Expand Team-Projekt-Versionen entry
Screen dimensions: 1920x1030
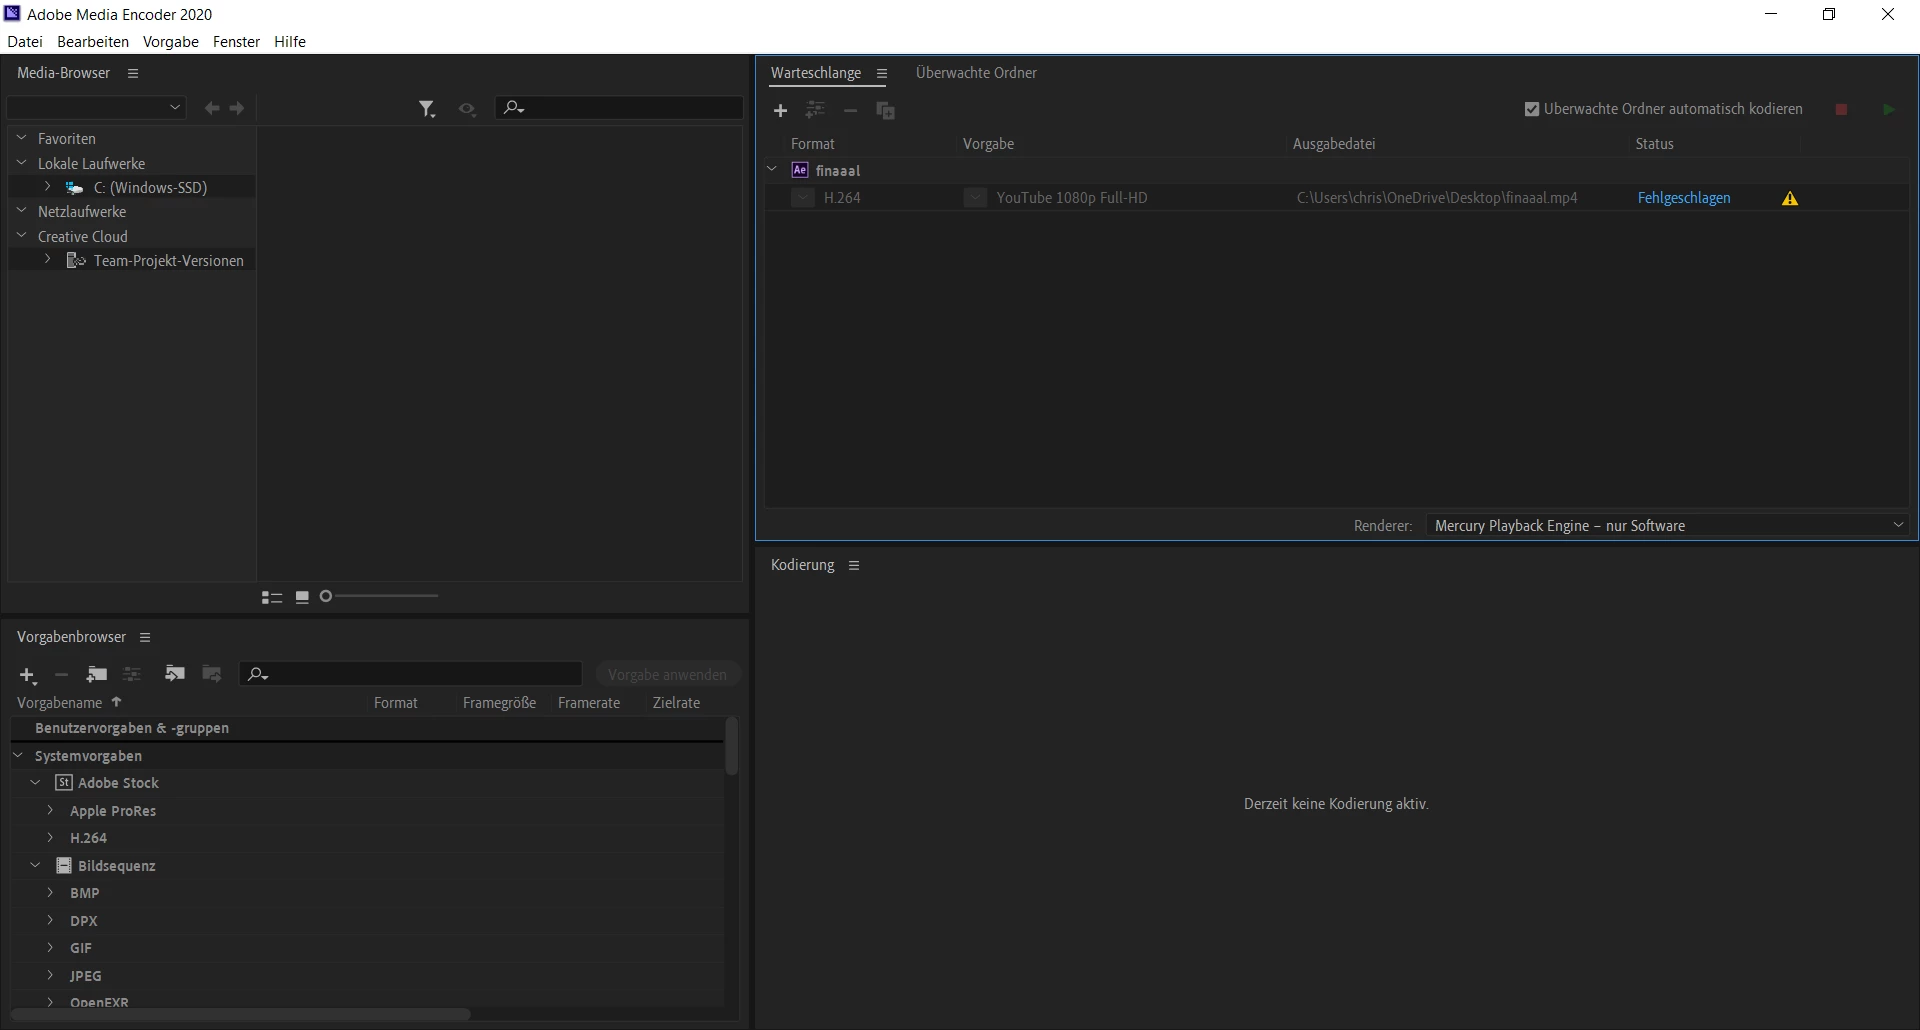pyautogui.click(x=47, y=260)
